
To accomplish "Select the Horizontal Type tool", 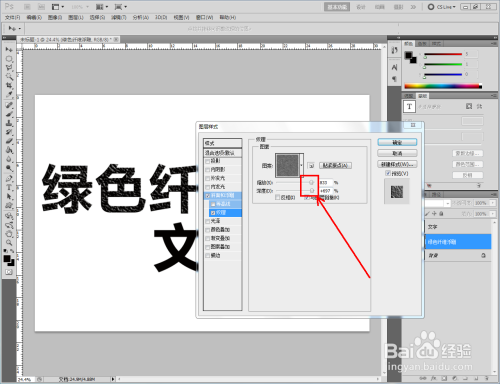I will (x=9, y=188).
